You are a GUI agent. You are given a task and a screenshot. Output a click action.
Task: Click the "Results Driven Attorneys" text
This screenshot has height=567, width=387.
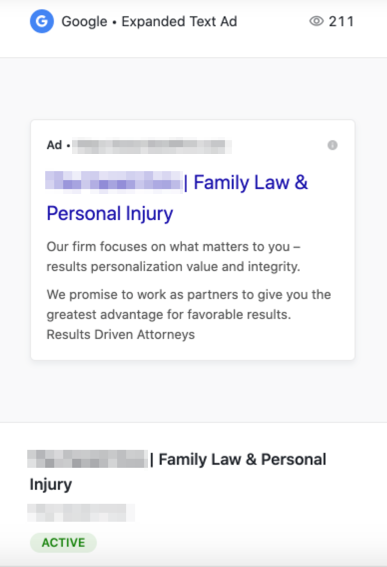coord(121,334)
